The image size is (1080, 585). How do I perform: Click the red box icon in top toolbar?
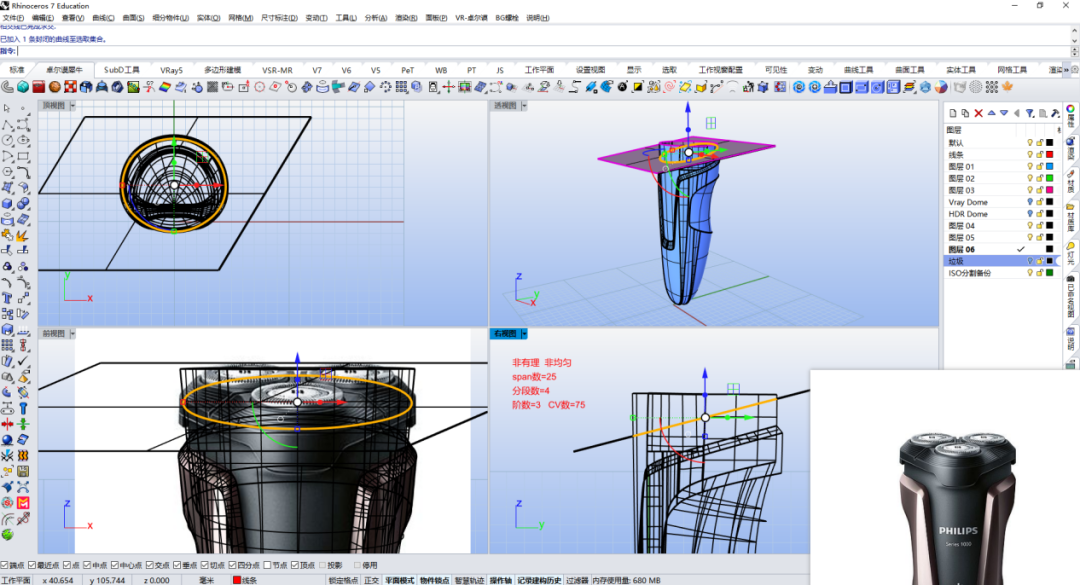pyautogui.click(x=39, y=87)
